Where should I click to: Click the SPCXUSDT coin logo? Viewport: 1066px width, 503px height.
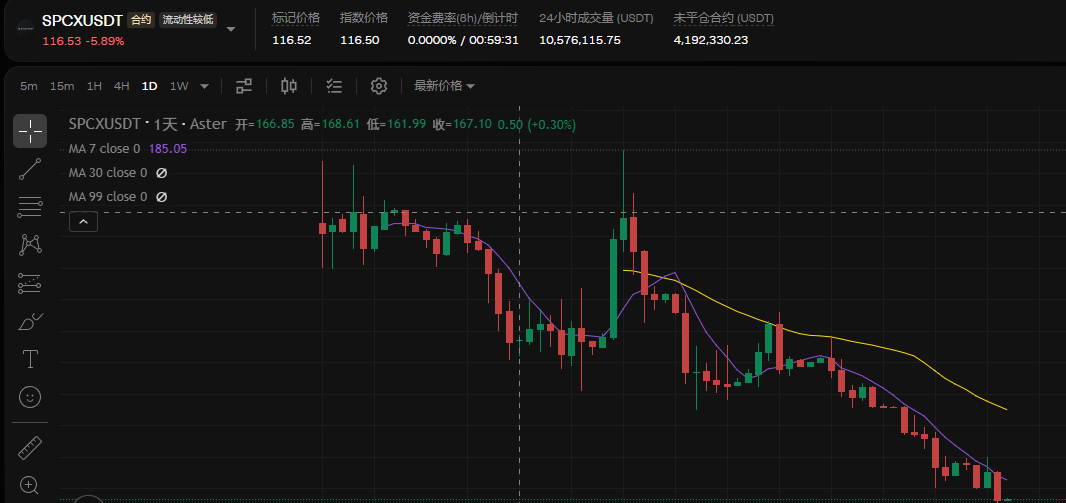[x=26, y=29]
